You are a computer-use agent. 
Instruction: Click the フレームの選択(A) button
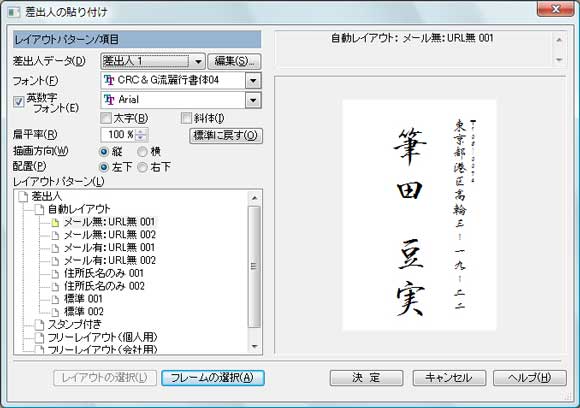[x=213, y=378]
